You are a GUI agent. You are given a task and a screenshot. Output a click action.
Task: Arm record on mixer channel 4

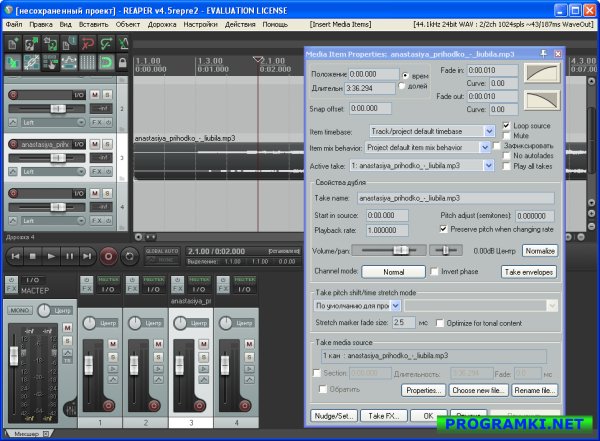(x=245, y=405)
